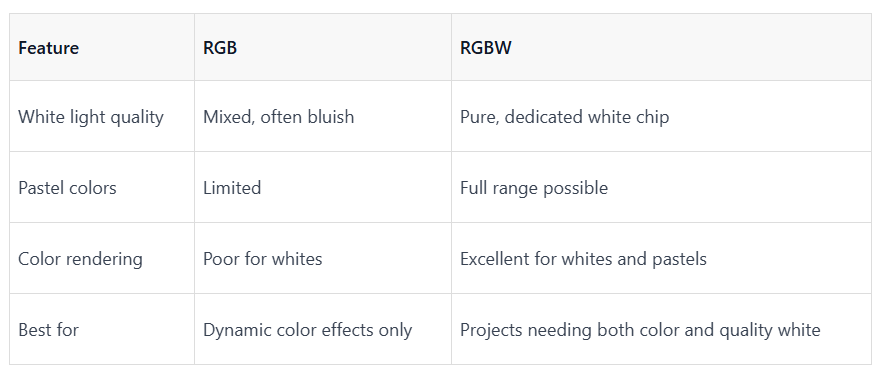Select the 'Pure, dedicated white chip' cell

pyautogui.click(x=661, y=116)
